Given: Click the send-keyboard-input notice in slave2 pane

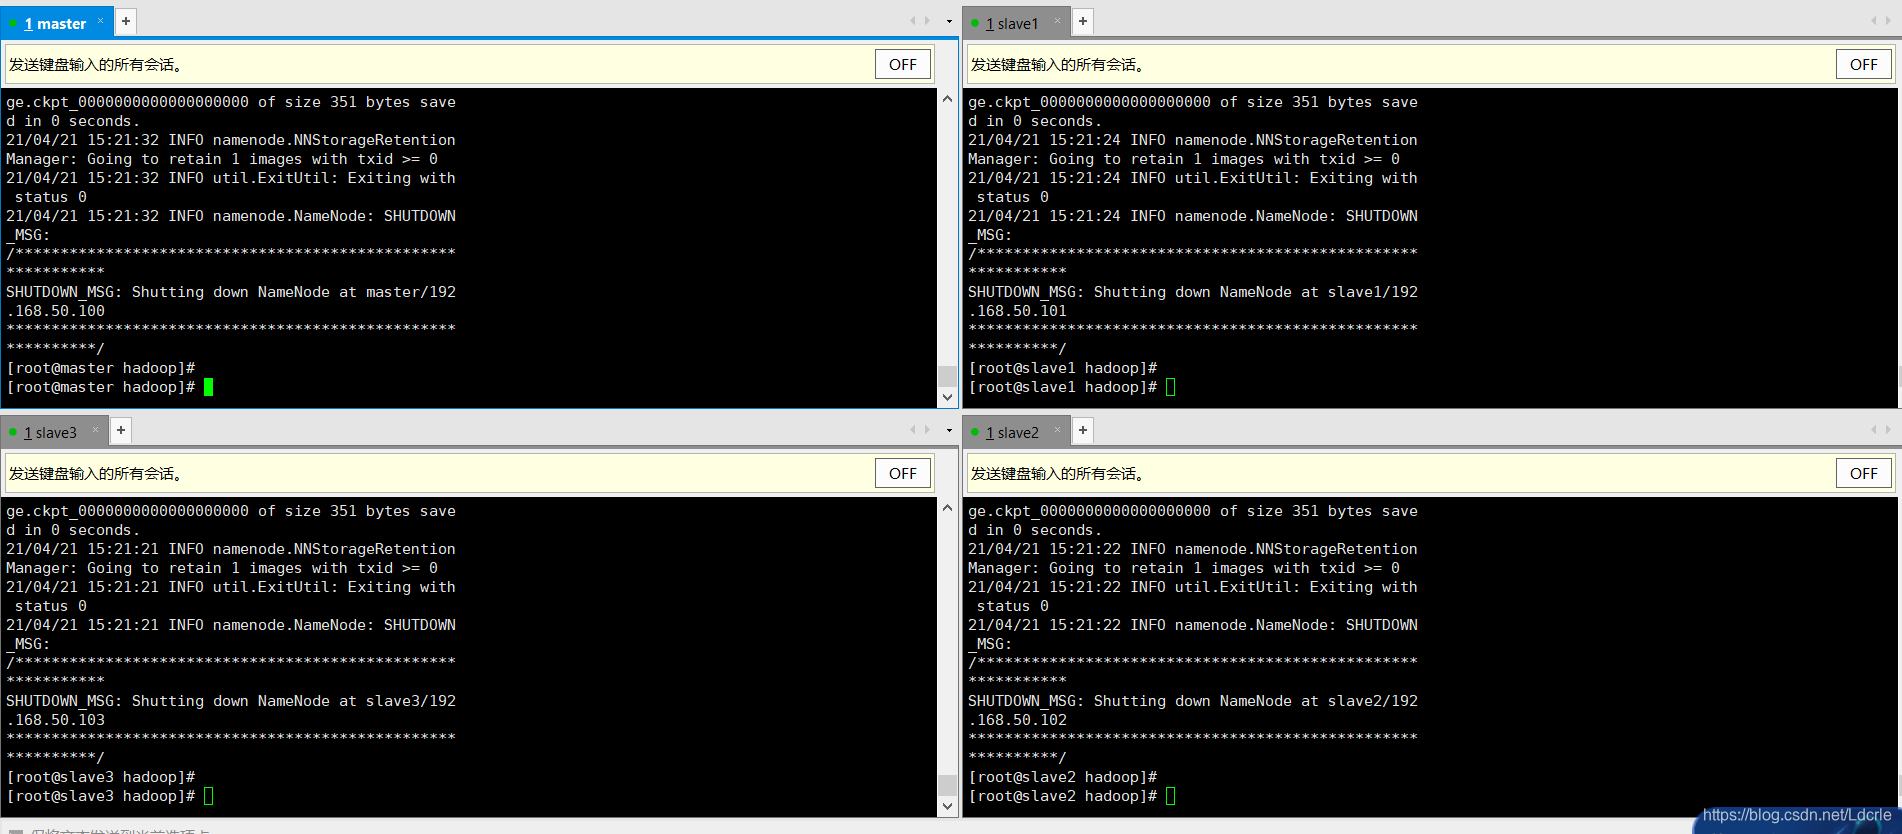Looking at the screenshot, I should (1057, 474).
